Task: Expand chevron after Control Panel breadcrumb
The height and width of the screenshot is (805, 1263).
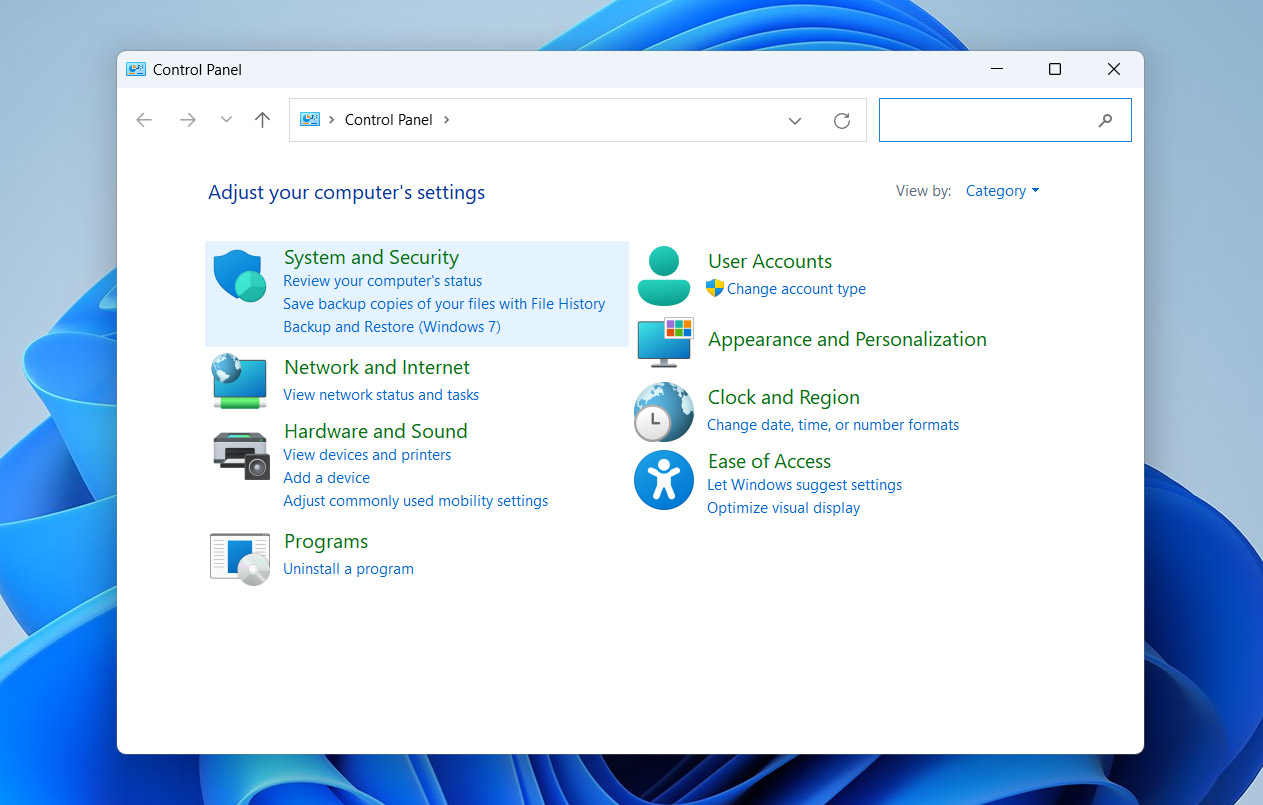Action: (446, 119)
